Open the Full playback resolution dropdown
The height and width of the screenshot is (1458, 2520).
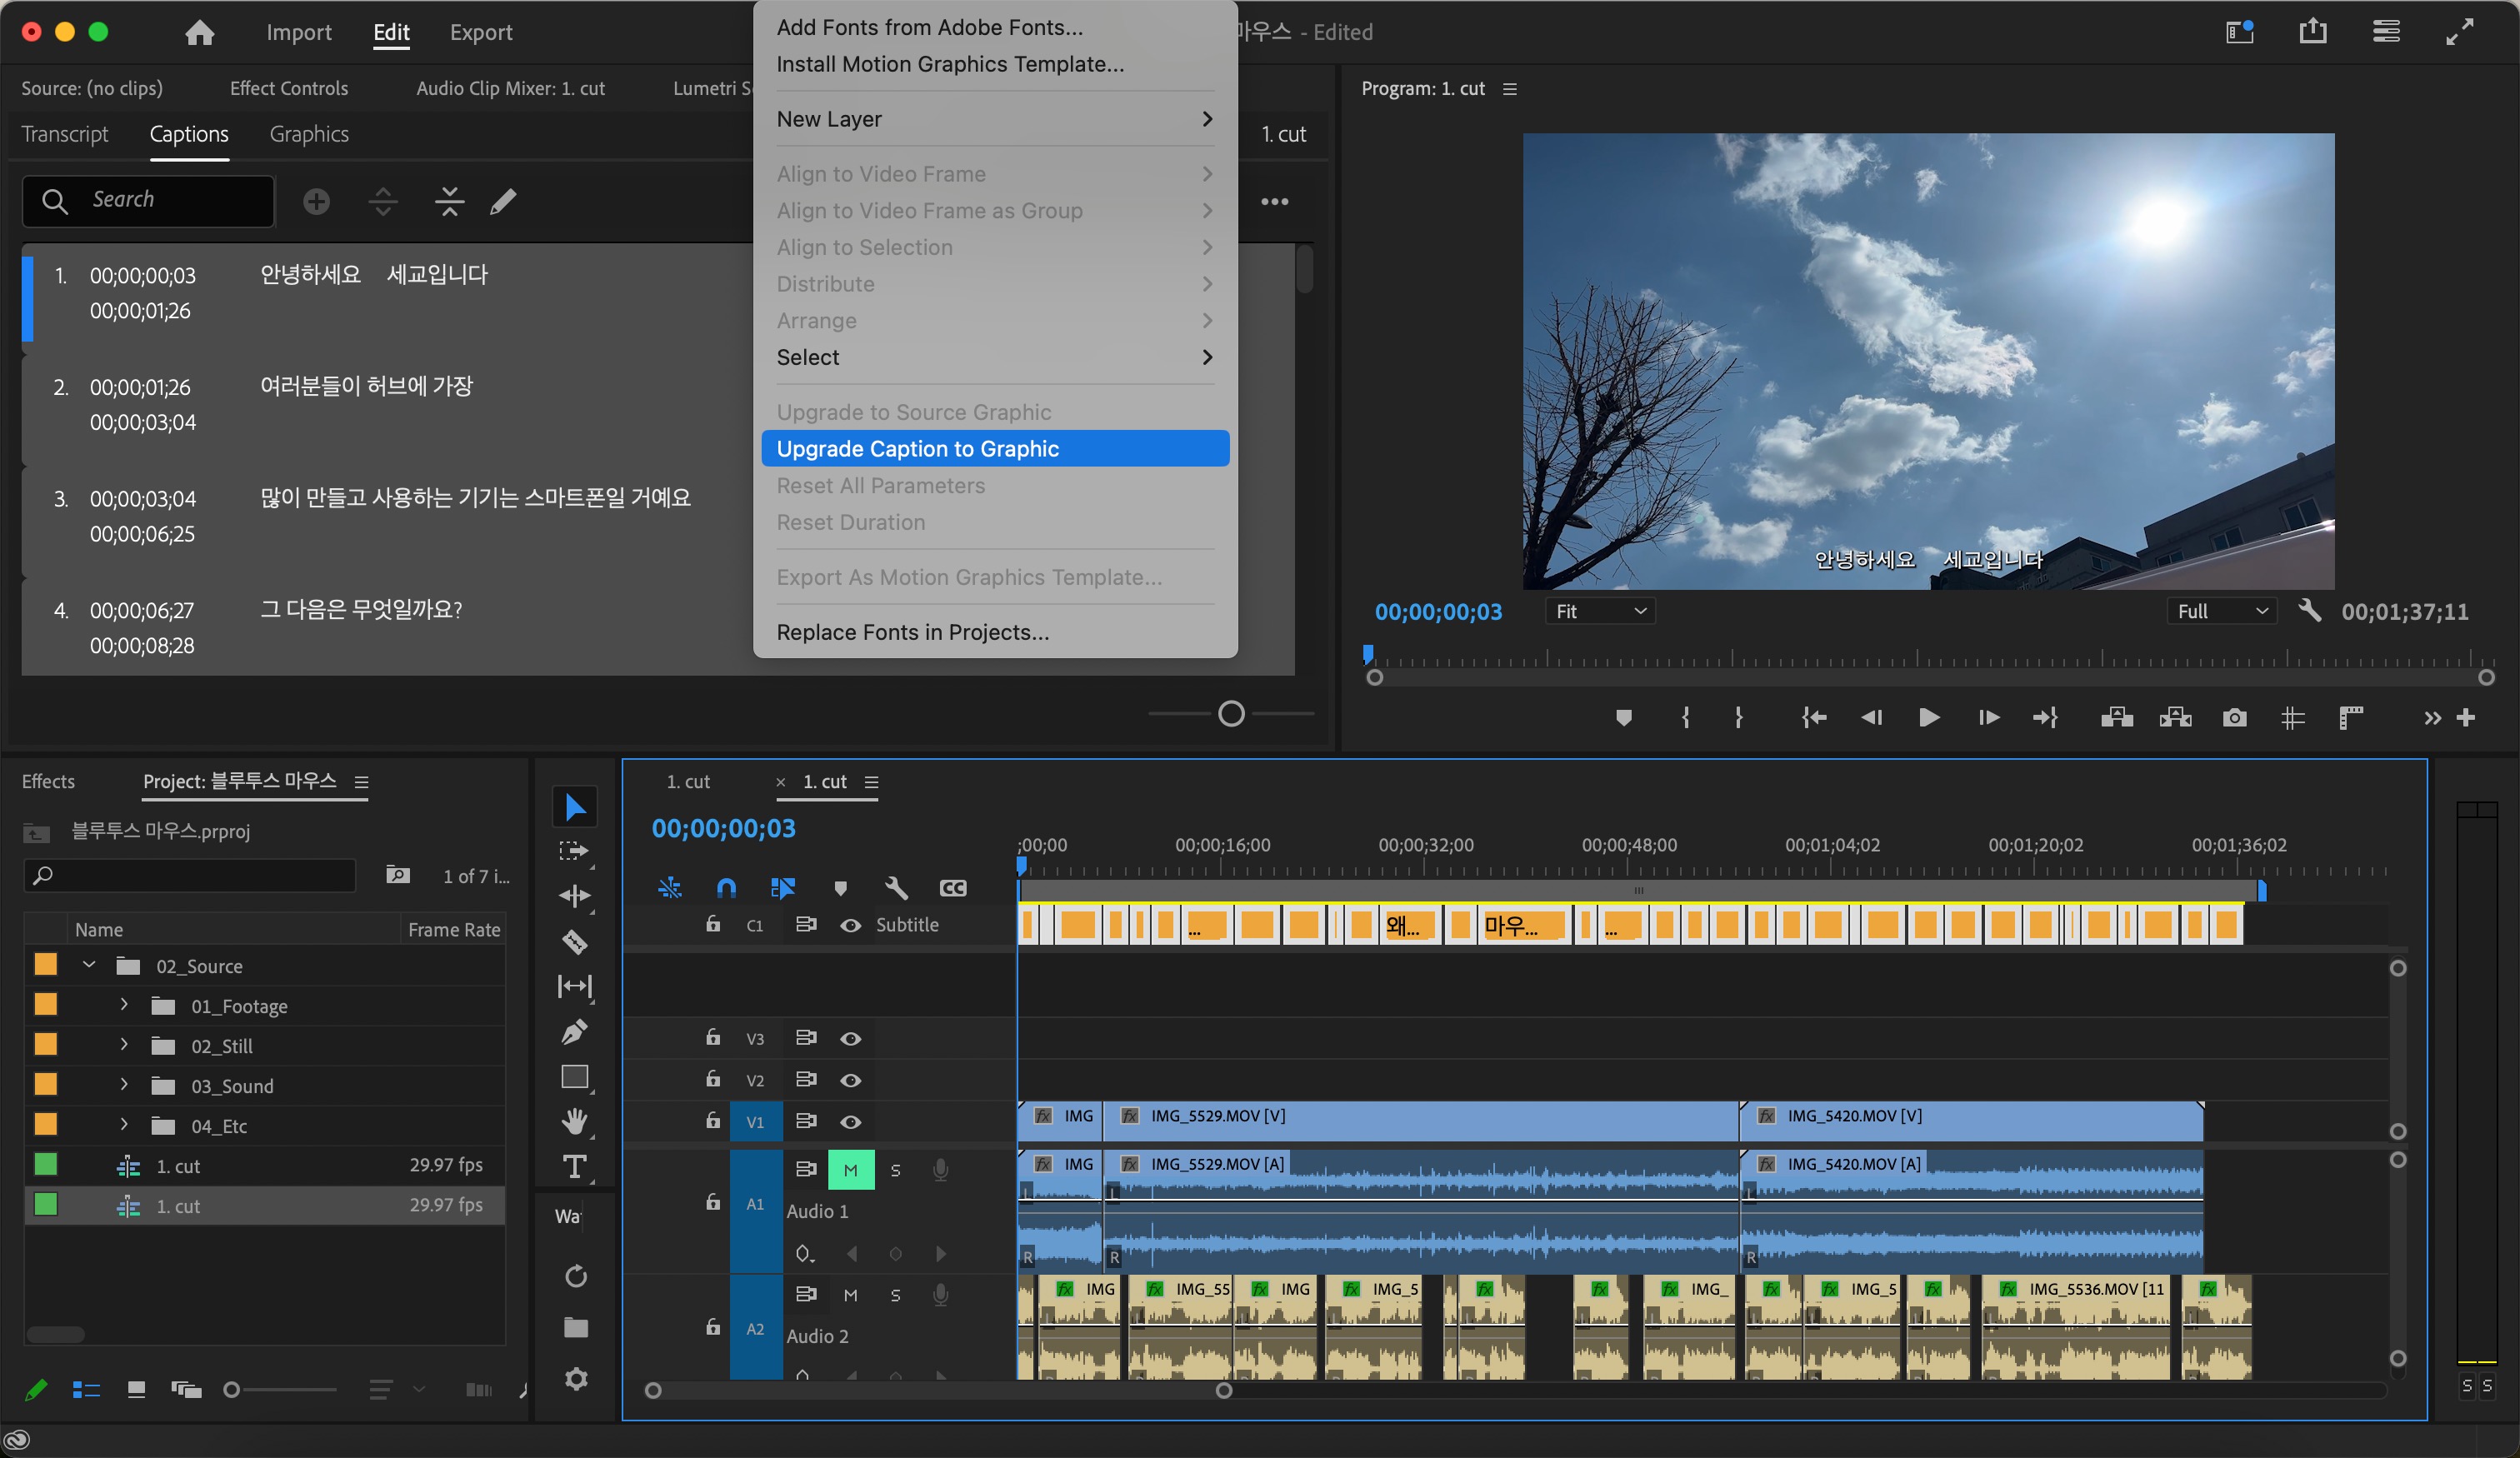[x=2221, y=611]
